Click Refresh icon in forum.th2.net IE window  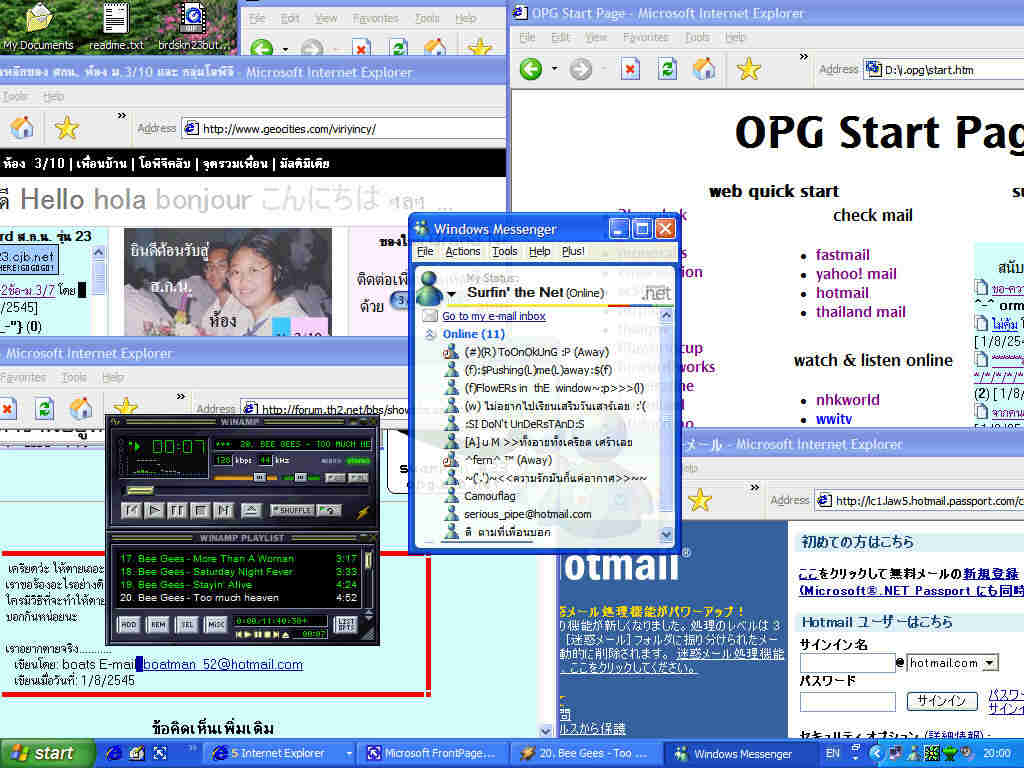click(44, 409)
